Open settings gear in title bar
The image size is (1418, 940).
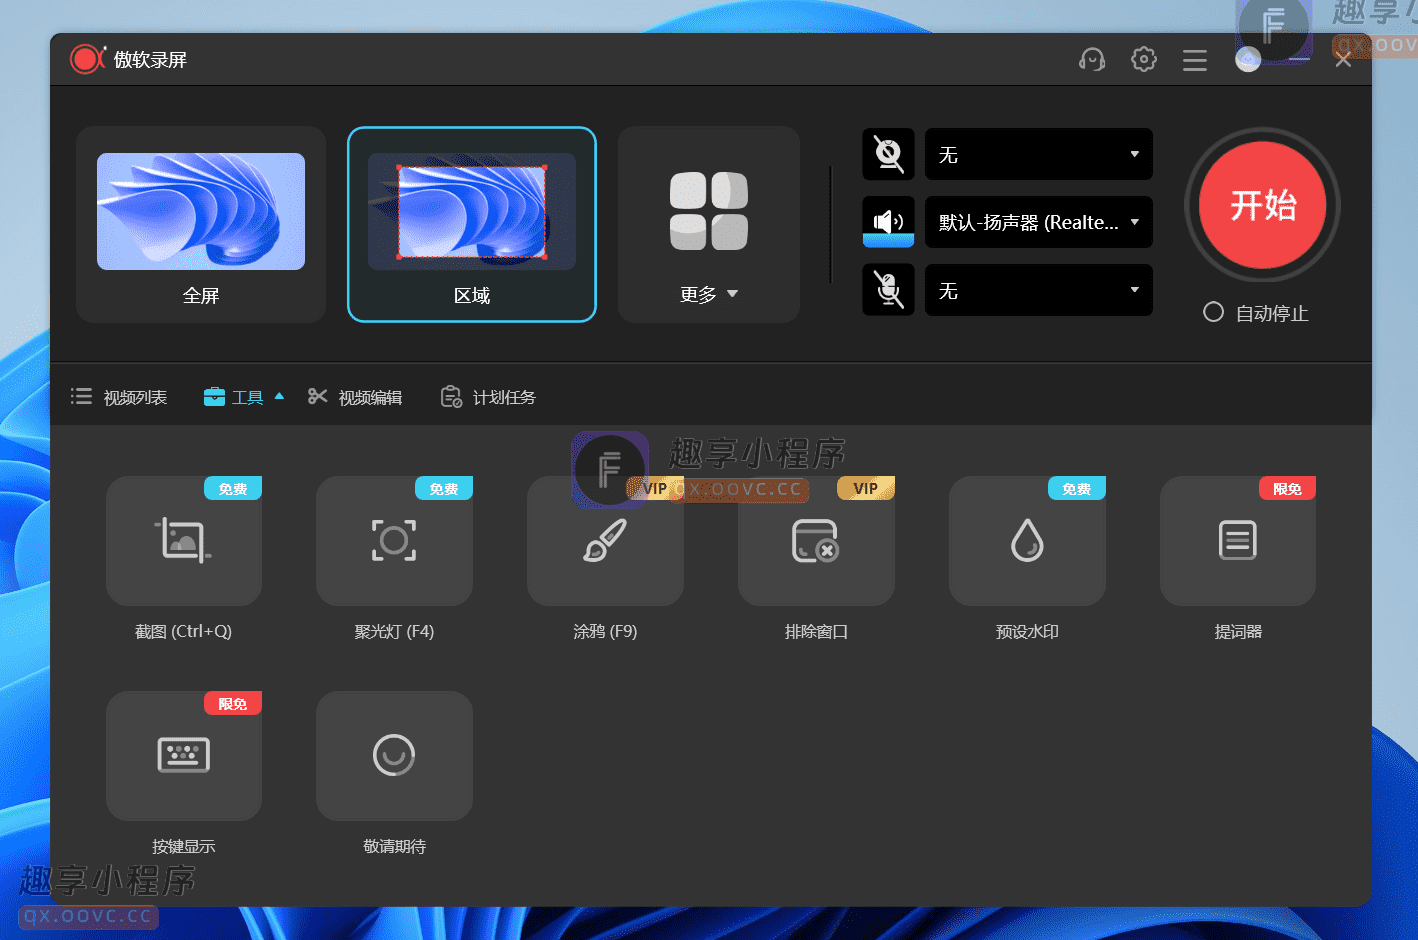click(x=1144, y=60)
